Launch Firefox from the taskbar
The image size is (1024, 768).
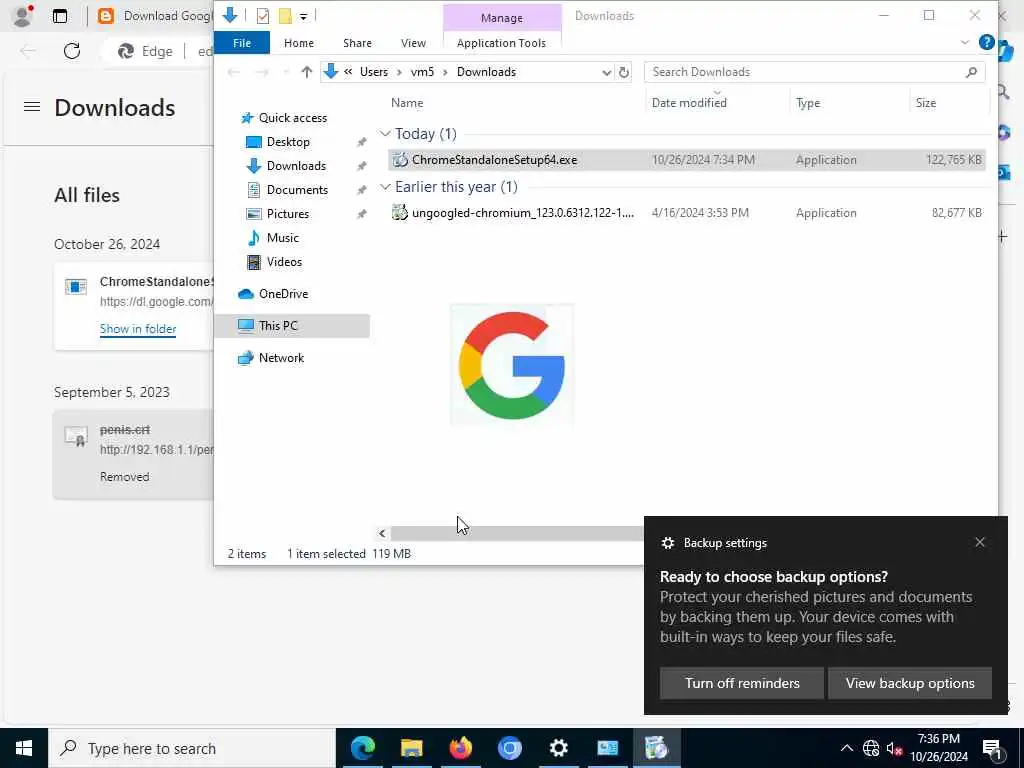pos(460,748)
